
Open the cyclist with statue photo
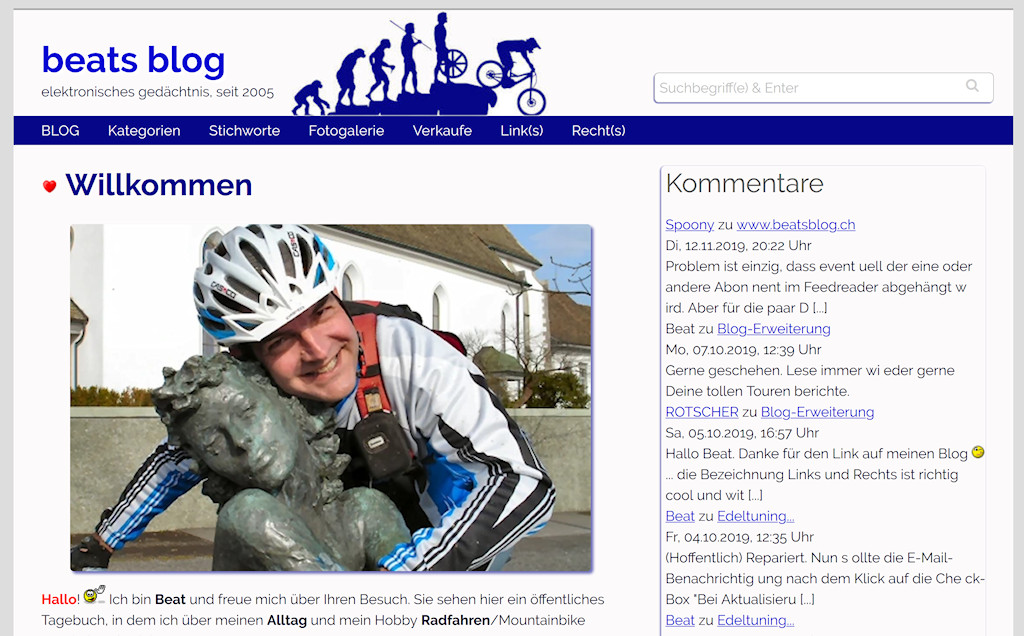pyautogui.click(x=331, y=398)
